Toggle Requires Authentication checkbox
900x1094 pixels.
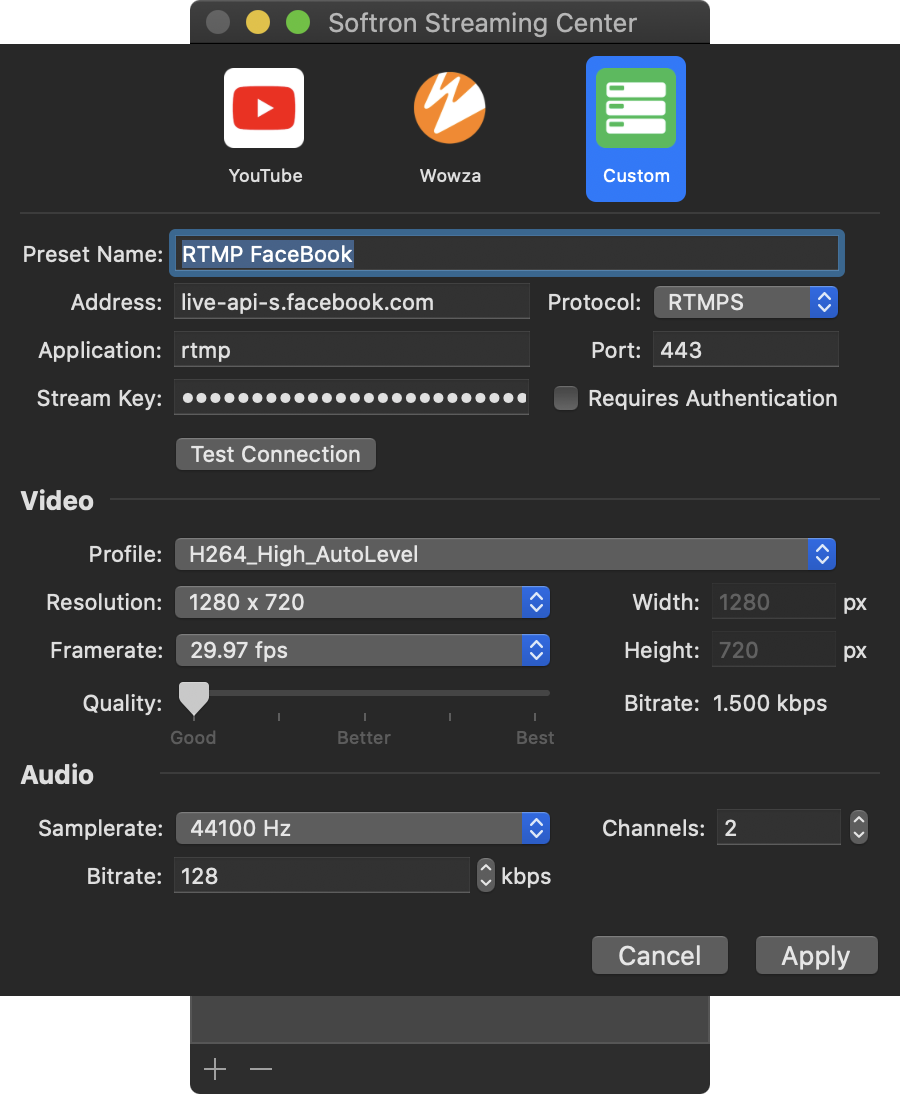pyautogui.click(x=566, y=398)
